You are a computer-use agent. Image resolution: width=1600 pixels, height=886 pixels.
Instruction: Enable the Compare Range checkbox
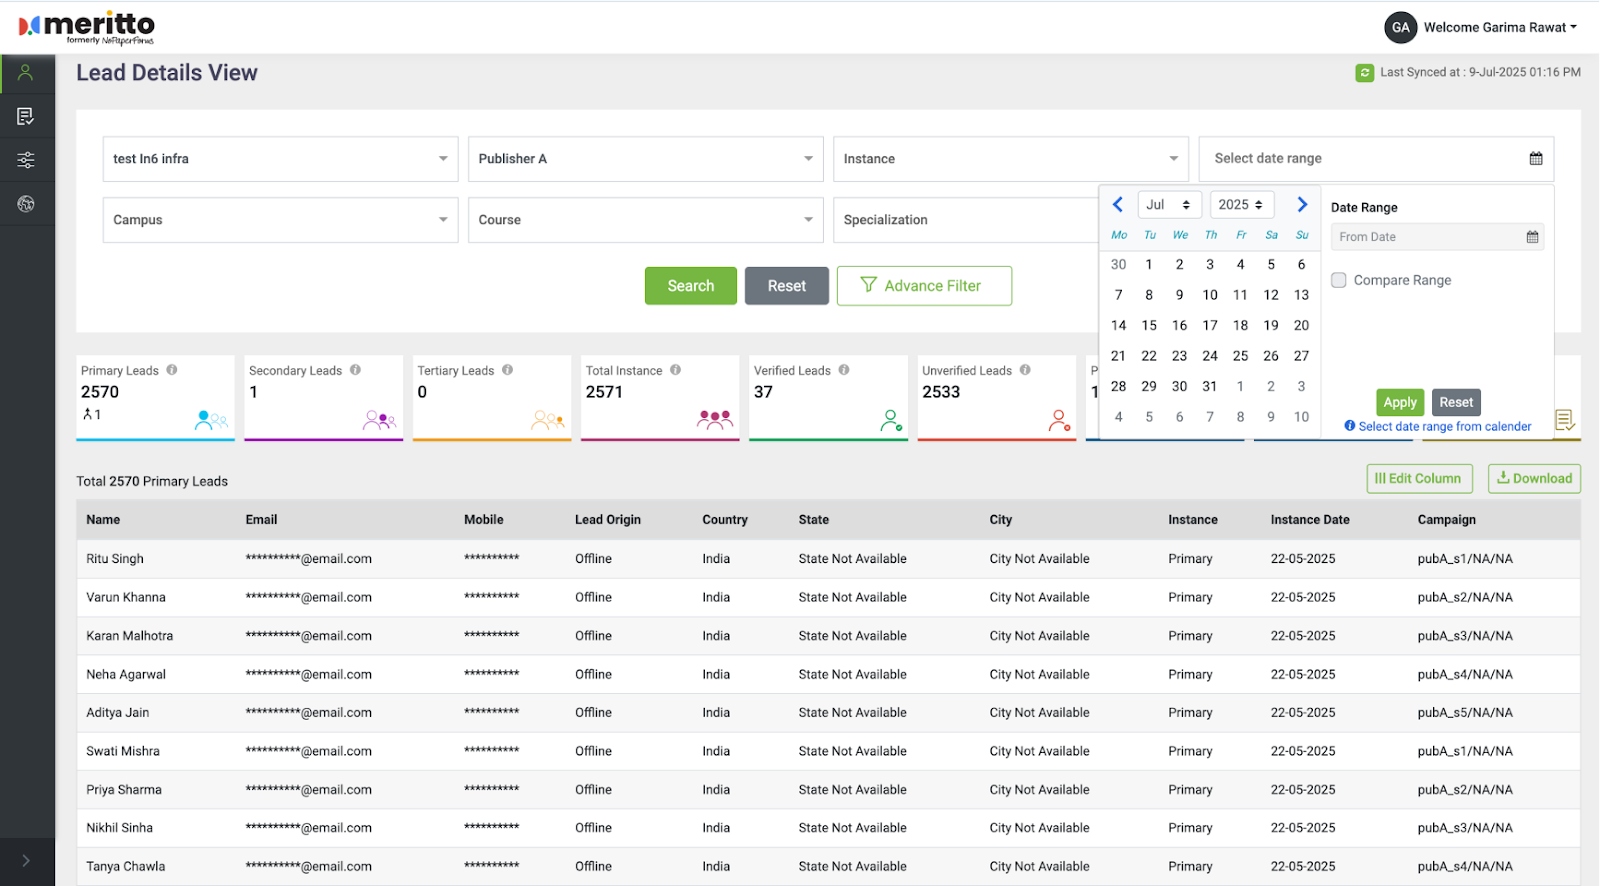tap(1339, 281)
